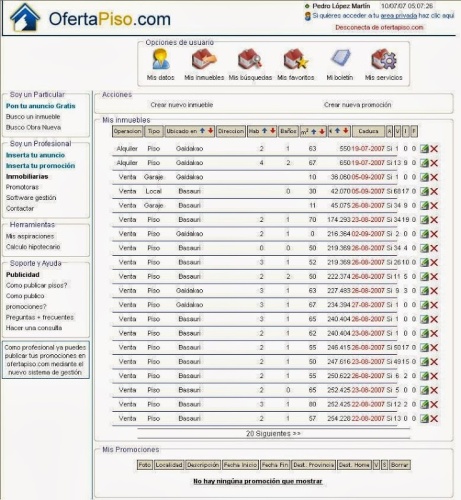Open Pon tu anuncio Gratis link
Image resolution: width=461 pixels, height=500 pixels.
[41, 106]
